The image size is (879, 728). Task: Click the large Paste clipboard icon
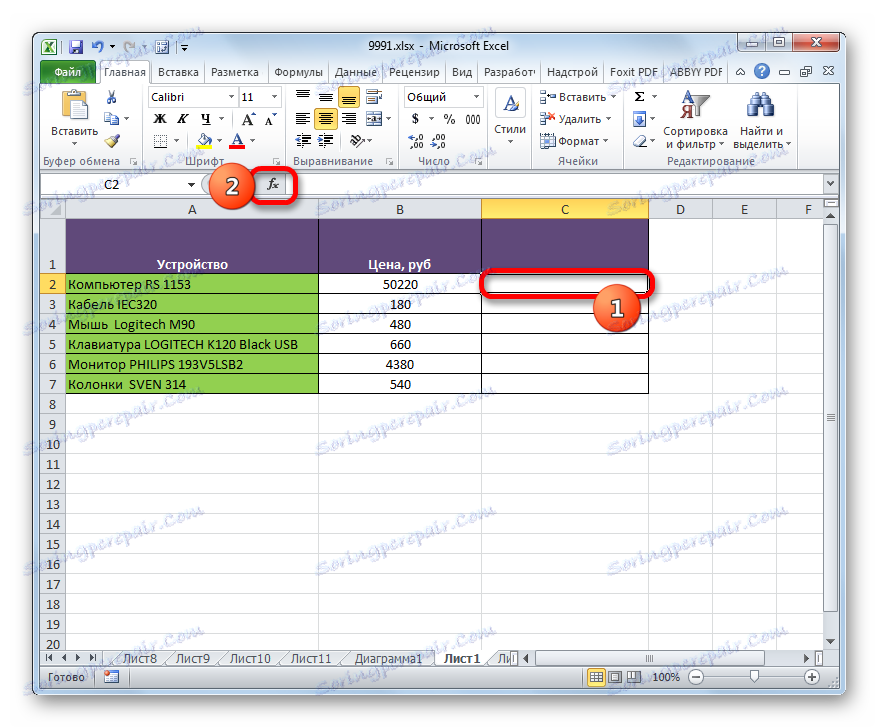click(75, 106)
